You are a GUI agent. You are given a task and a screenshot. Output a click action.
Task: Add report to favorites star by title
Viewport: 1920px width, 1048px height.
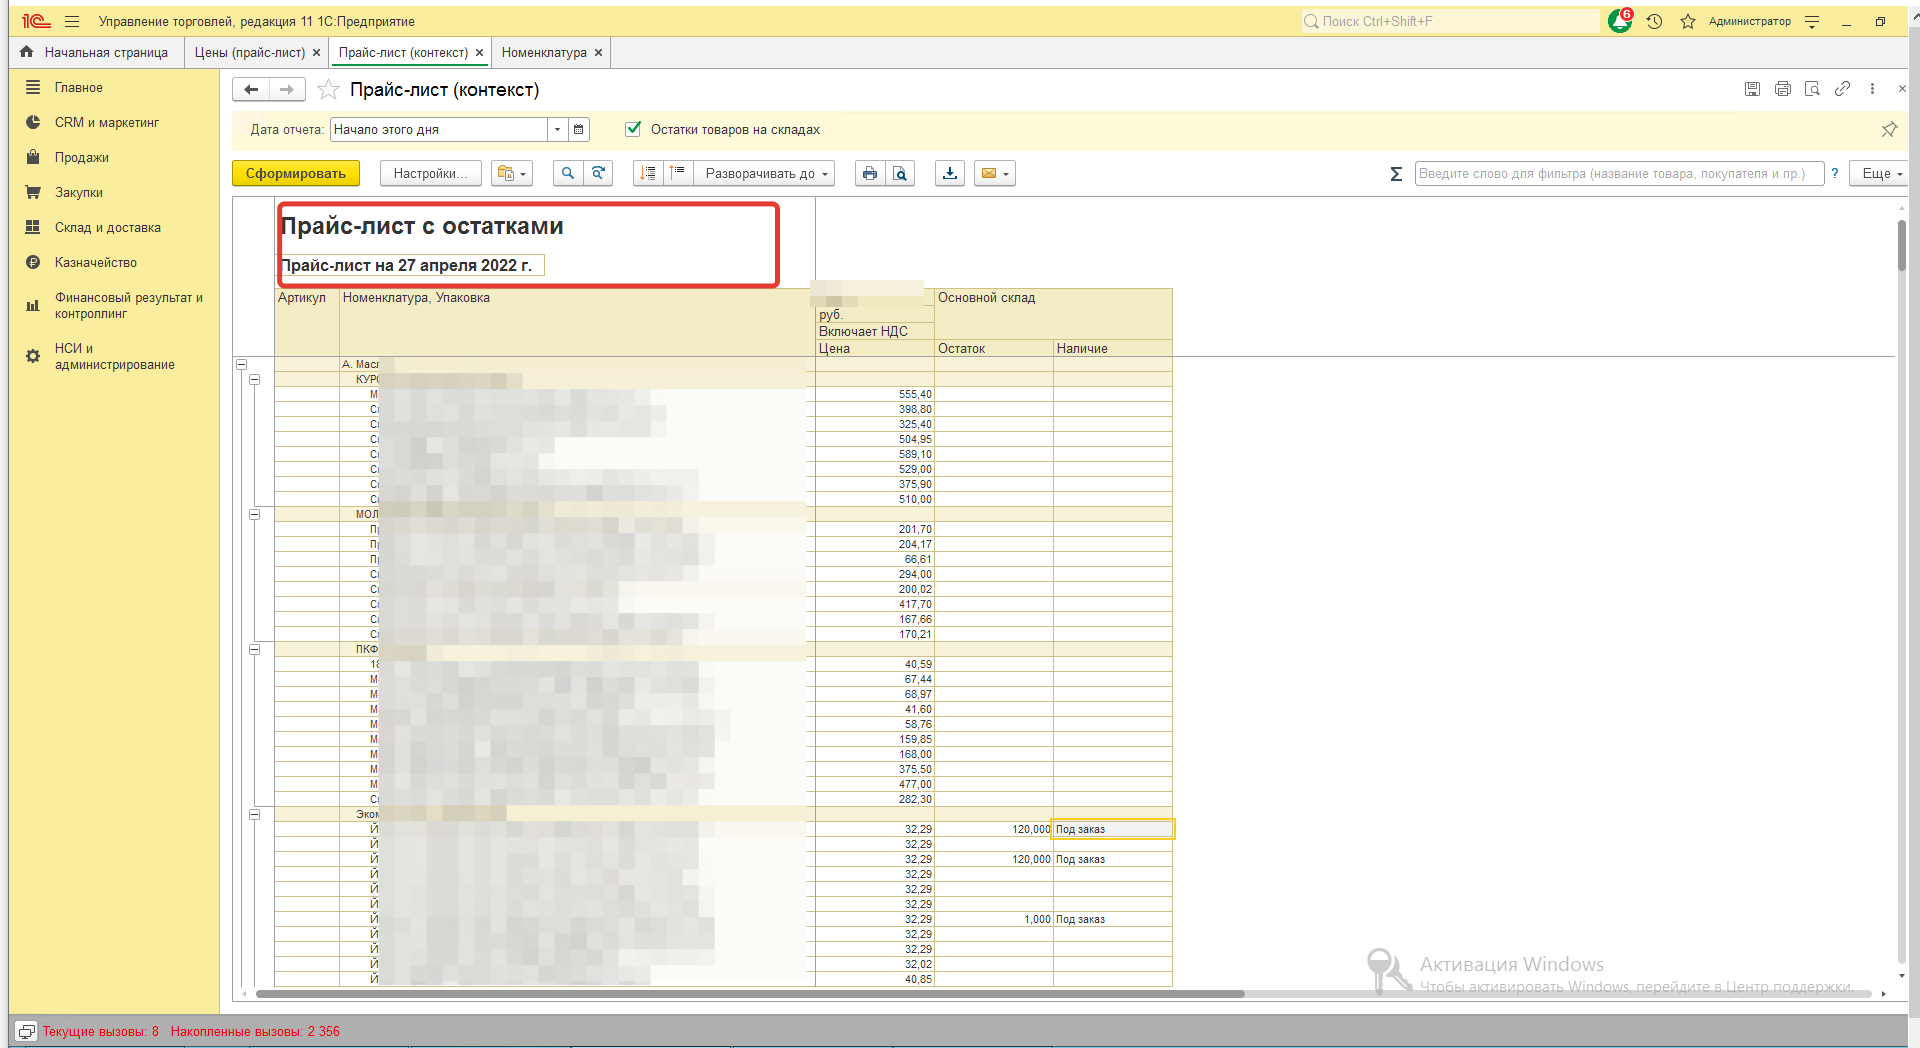[328, 90]
